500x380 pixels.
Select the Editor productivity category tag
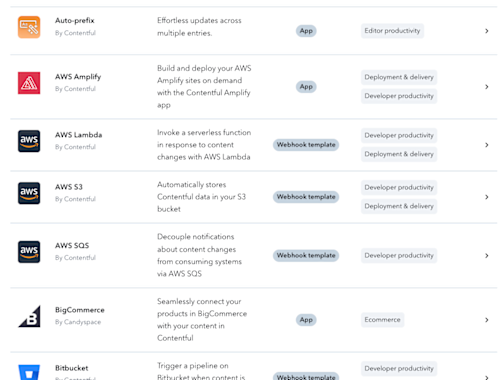[392, 31]
